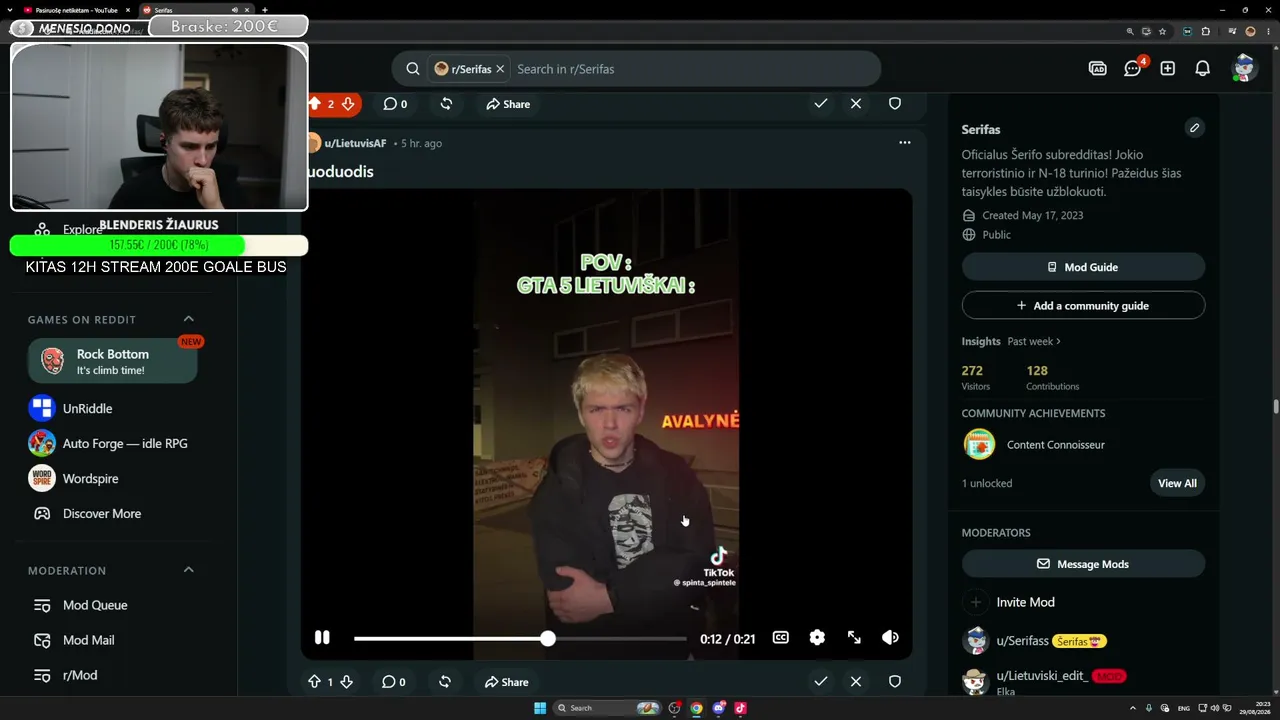Remove the video post with X icon
The height and width of the screenshot is (720, 1280).
coord(856,681)
